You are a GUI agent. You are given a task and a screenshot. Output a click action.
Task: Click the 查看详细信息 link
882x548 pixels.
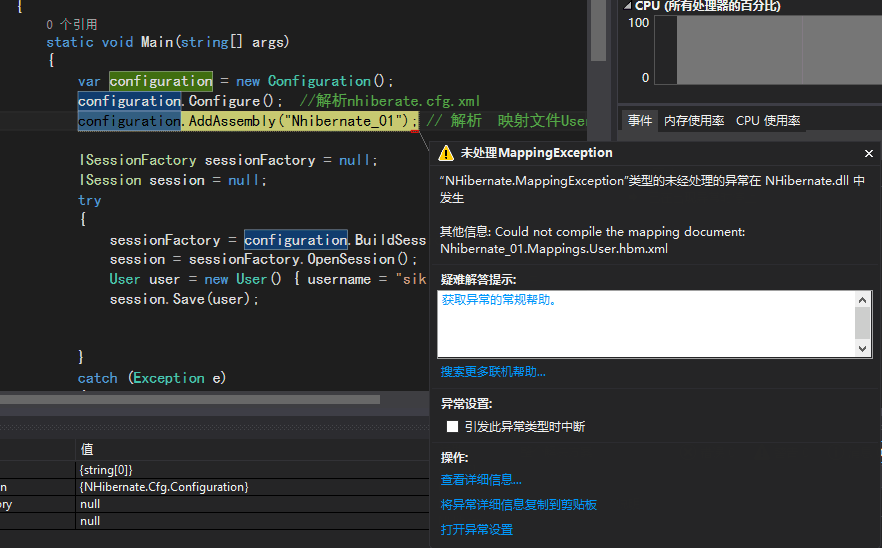[481, 480]
